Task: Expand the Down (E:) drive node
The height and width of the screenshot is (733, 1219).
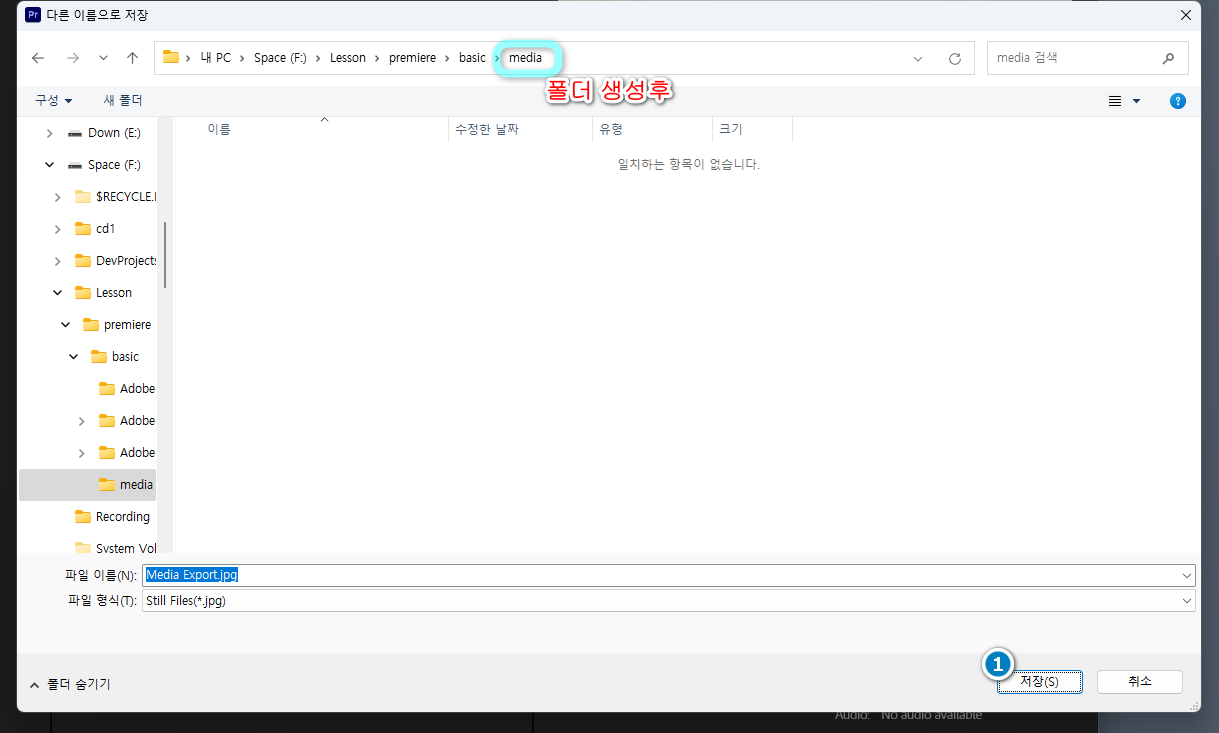Action: [50, 133]
